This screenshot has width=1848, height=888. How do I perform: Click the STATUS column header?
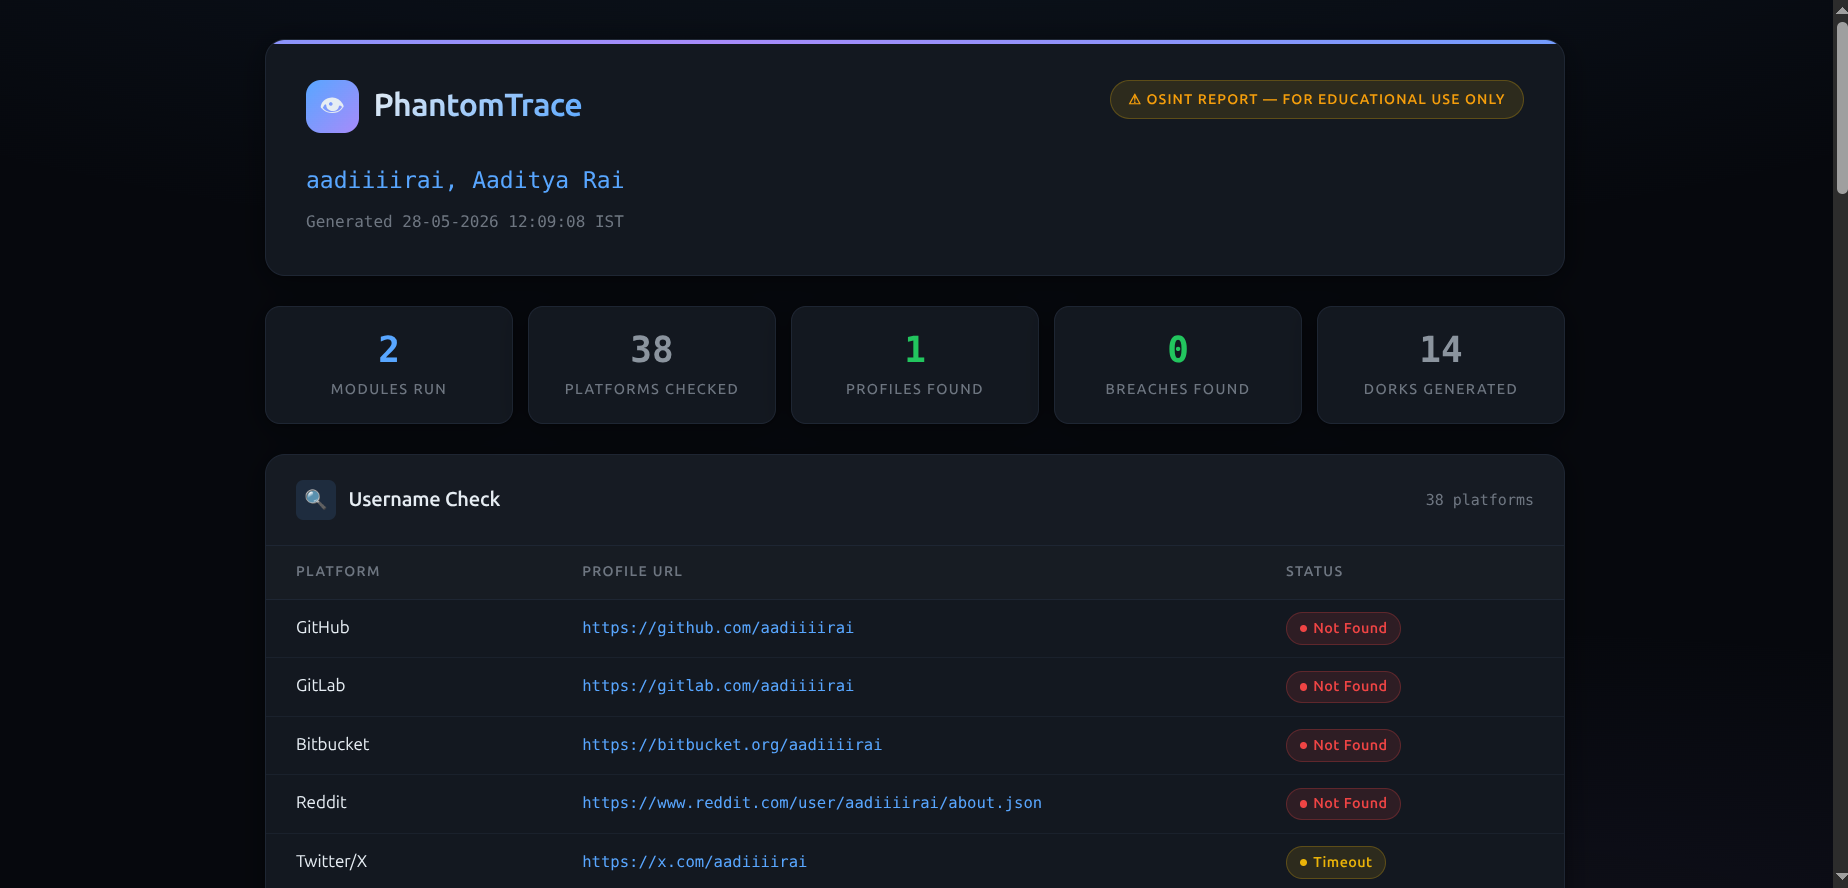click(x=1314, y=571)
